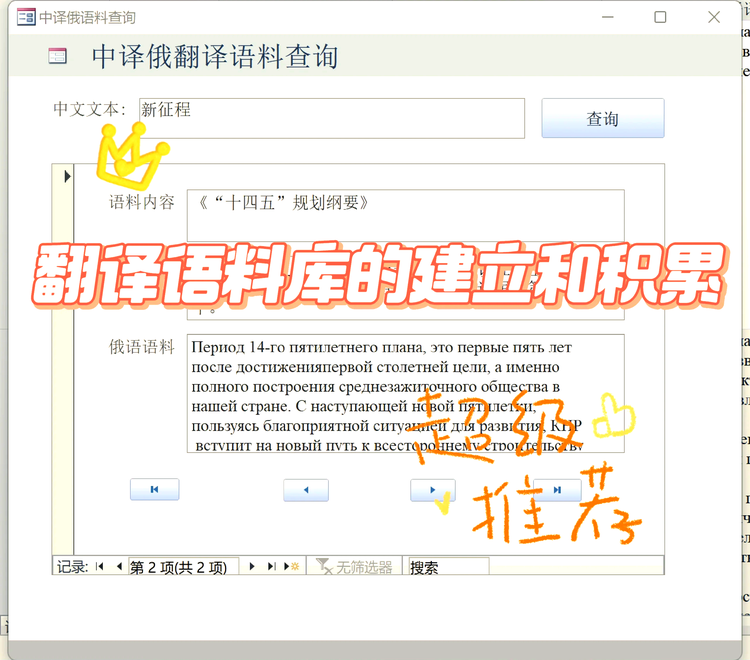Click the 中文文本 input field containing 新征程

pos(331,118)
